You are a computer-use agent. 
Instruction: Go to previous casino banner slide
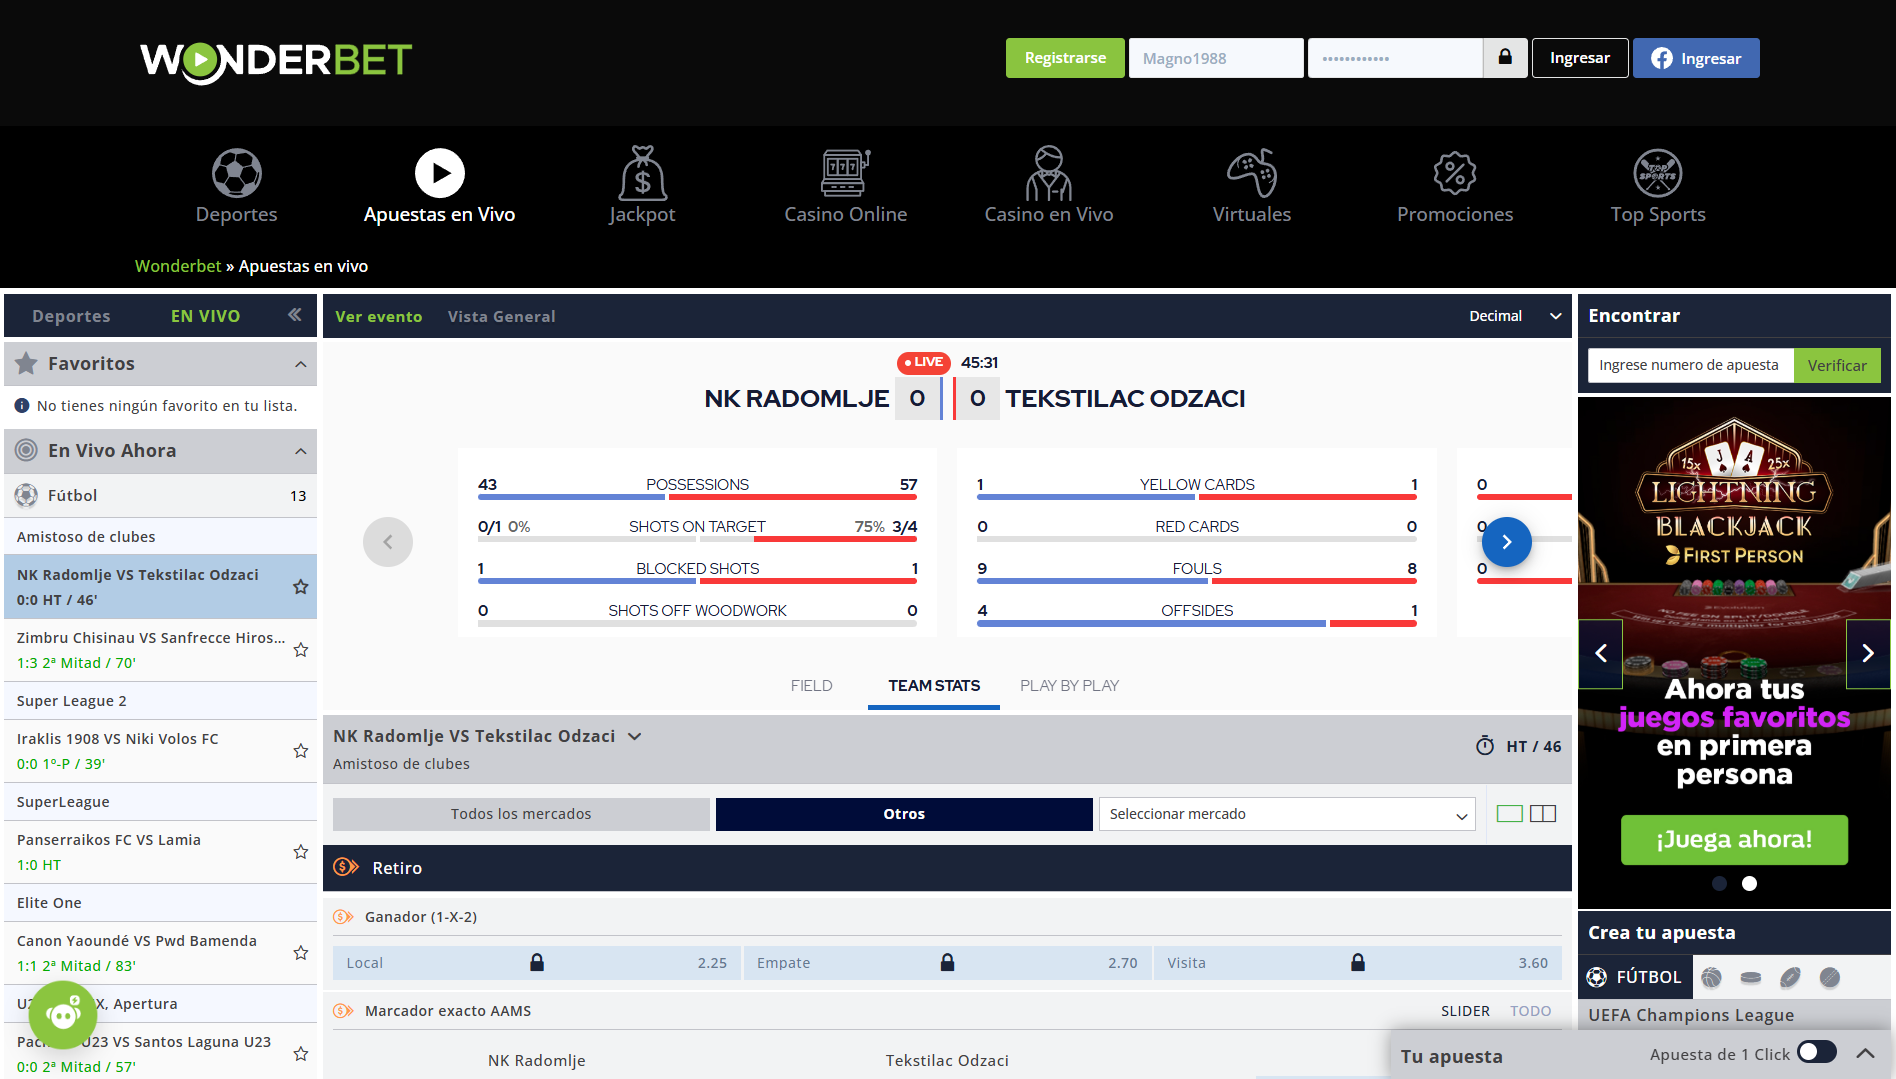click(x=1601, y=654)
